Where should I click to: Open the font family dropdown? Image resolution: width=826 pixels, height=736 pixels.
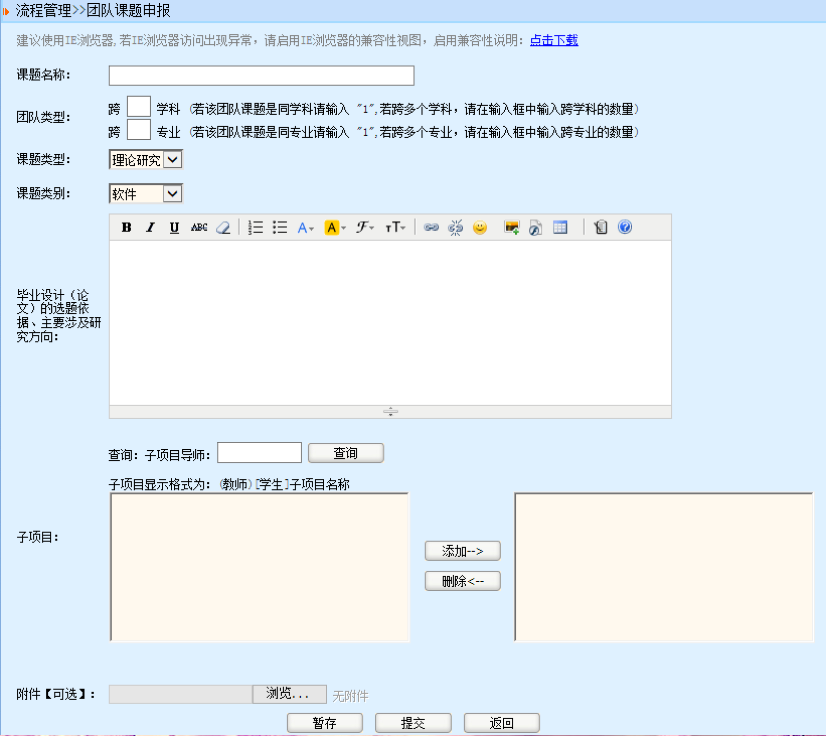(x=365, y=227)
